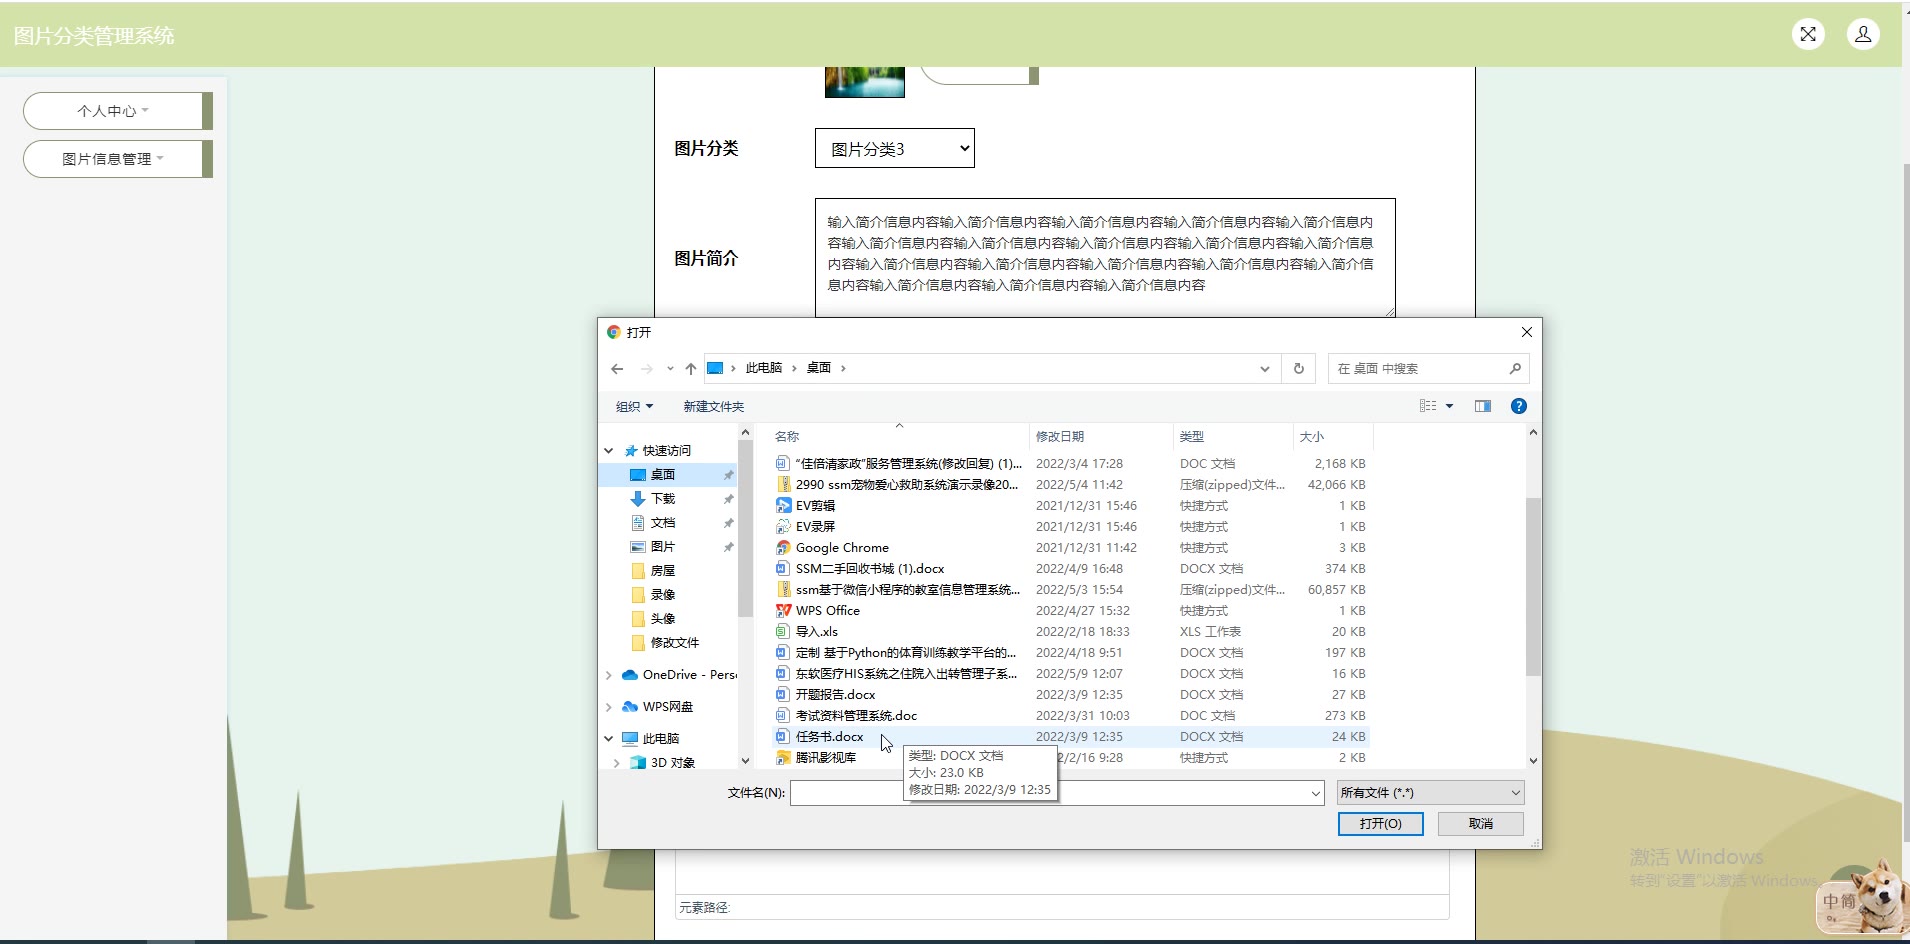Expand the OneDrive tree node
Screen dimensions: 1910x944
pos(609,675)
